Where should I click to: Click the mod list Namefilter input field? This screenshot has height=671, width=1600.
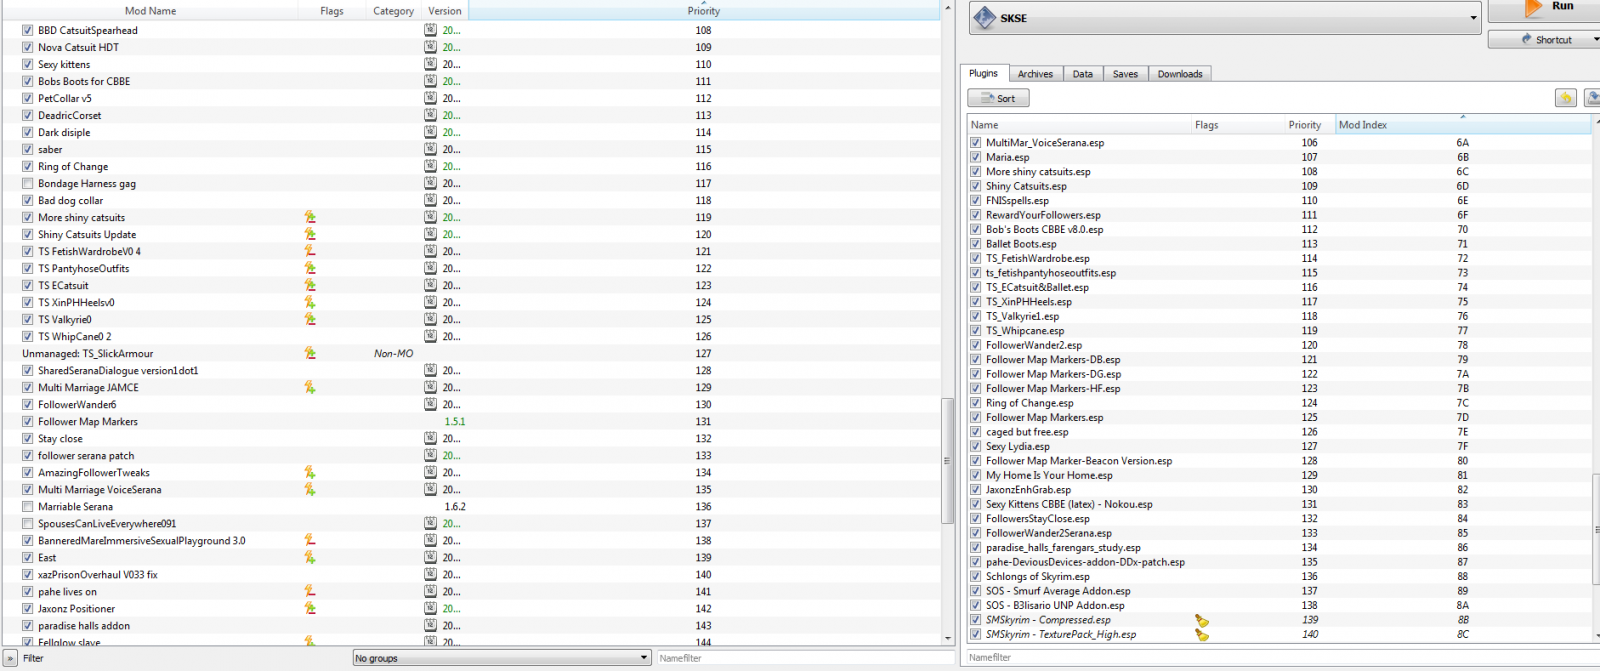click(800, 658)
